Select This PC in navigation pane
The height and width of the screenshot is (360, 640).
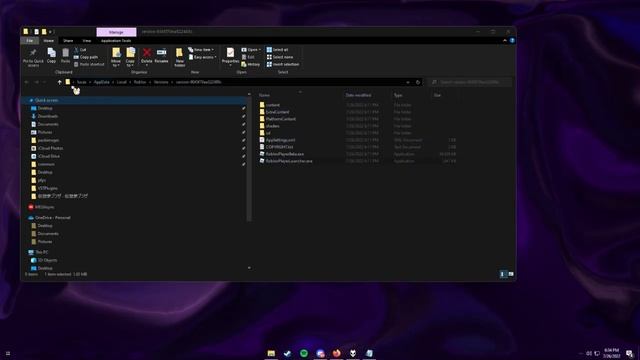42,252
